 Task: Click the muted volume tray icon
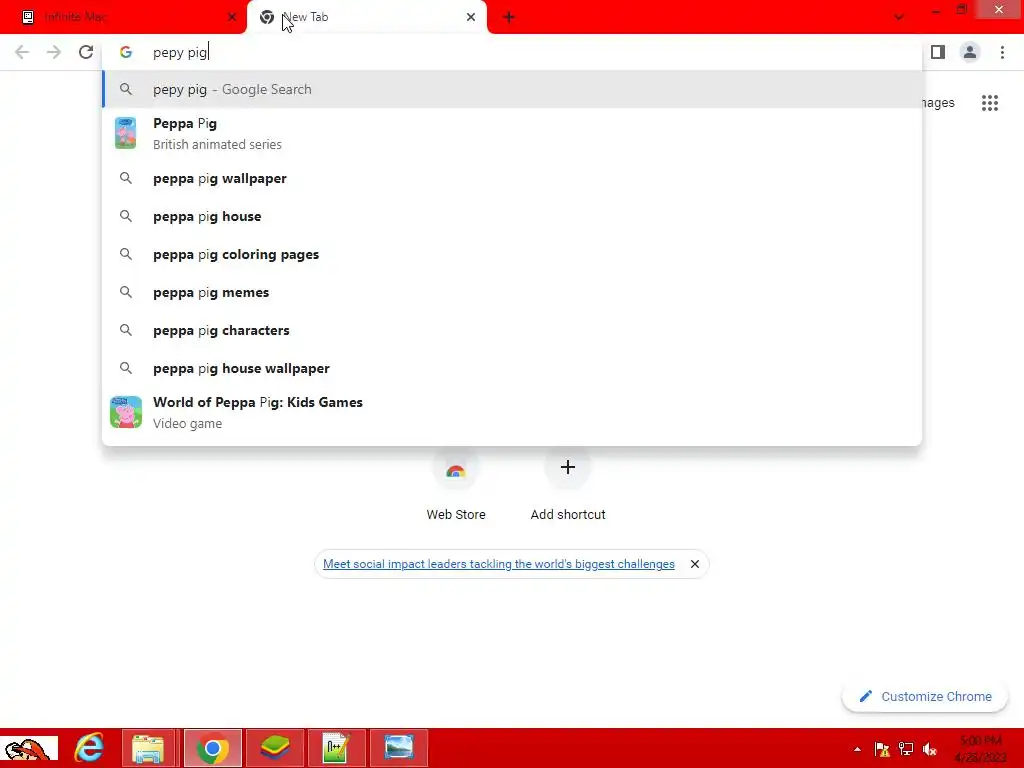pos(930,749)
